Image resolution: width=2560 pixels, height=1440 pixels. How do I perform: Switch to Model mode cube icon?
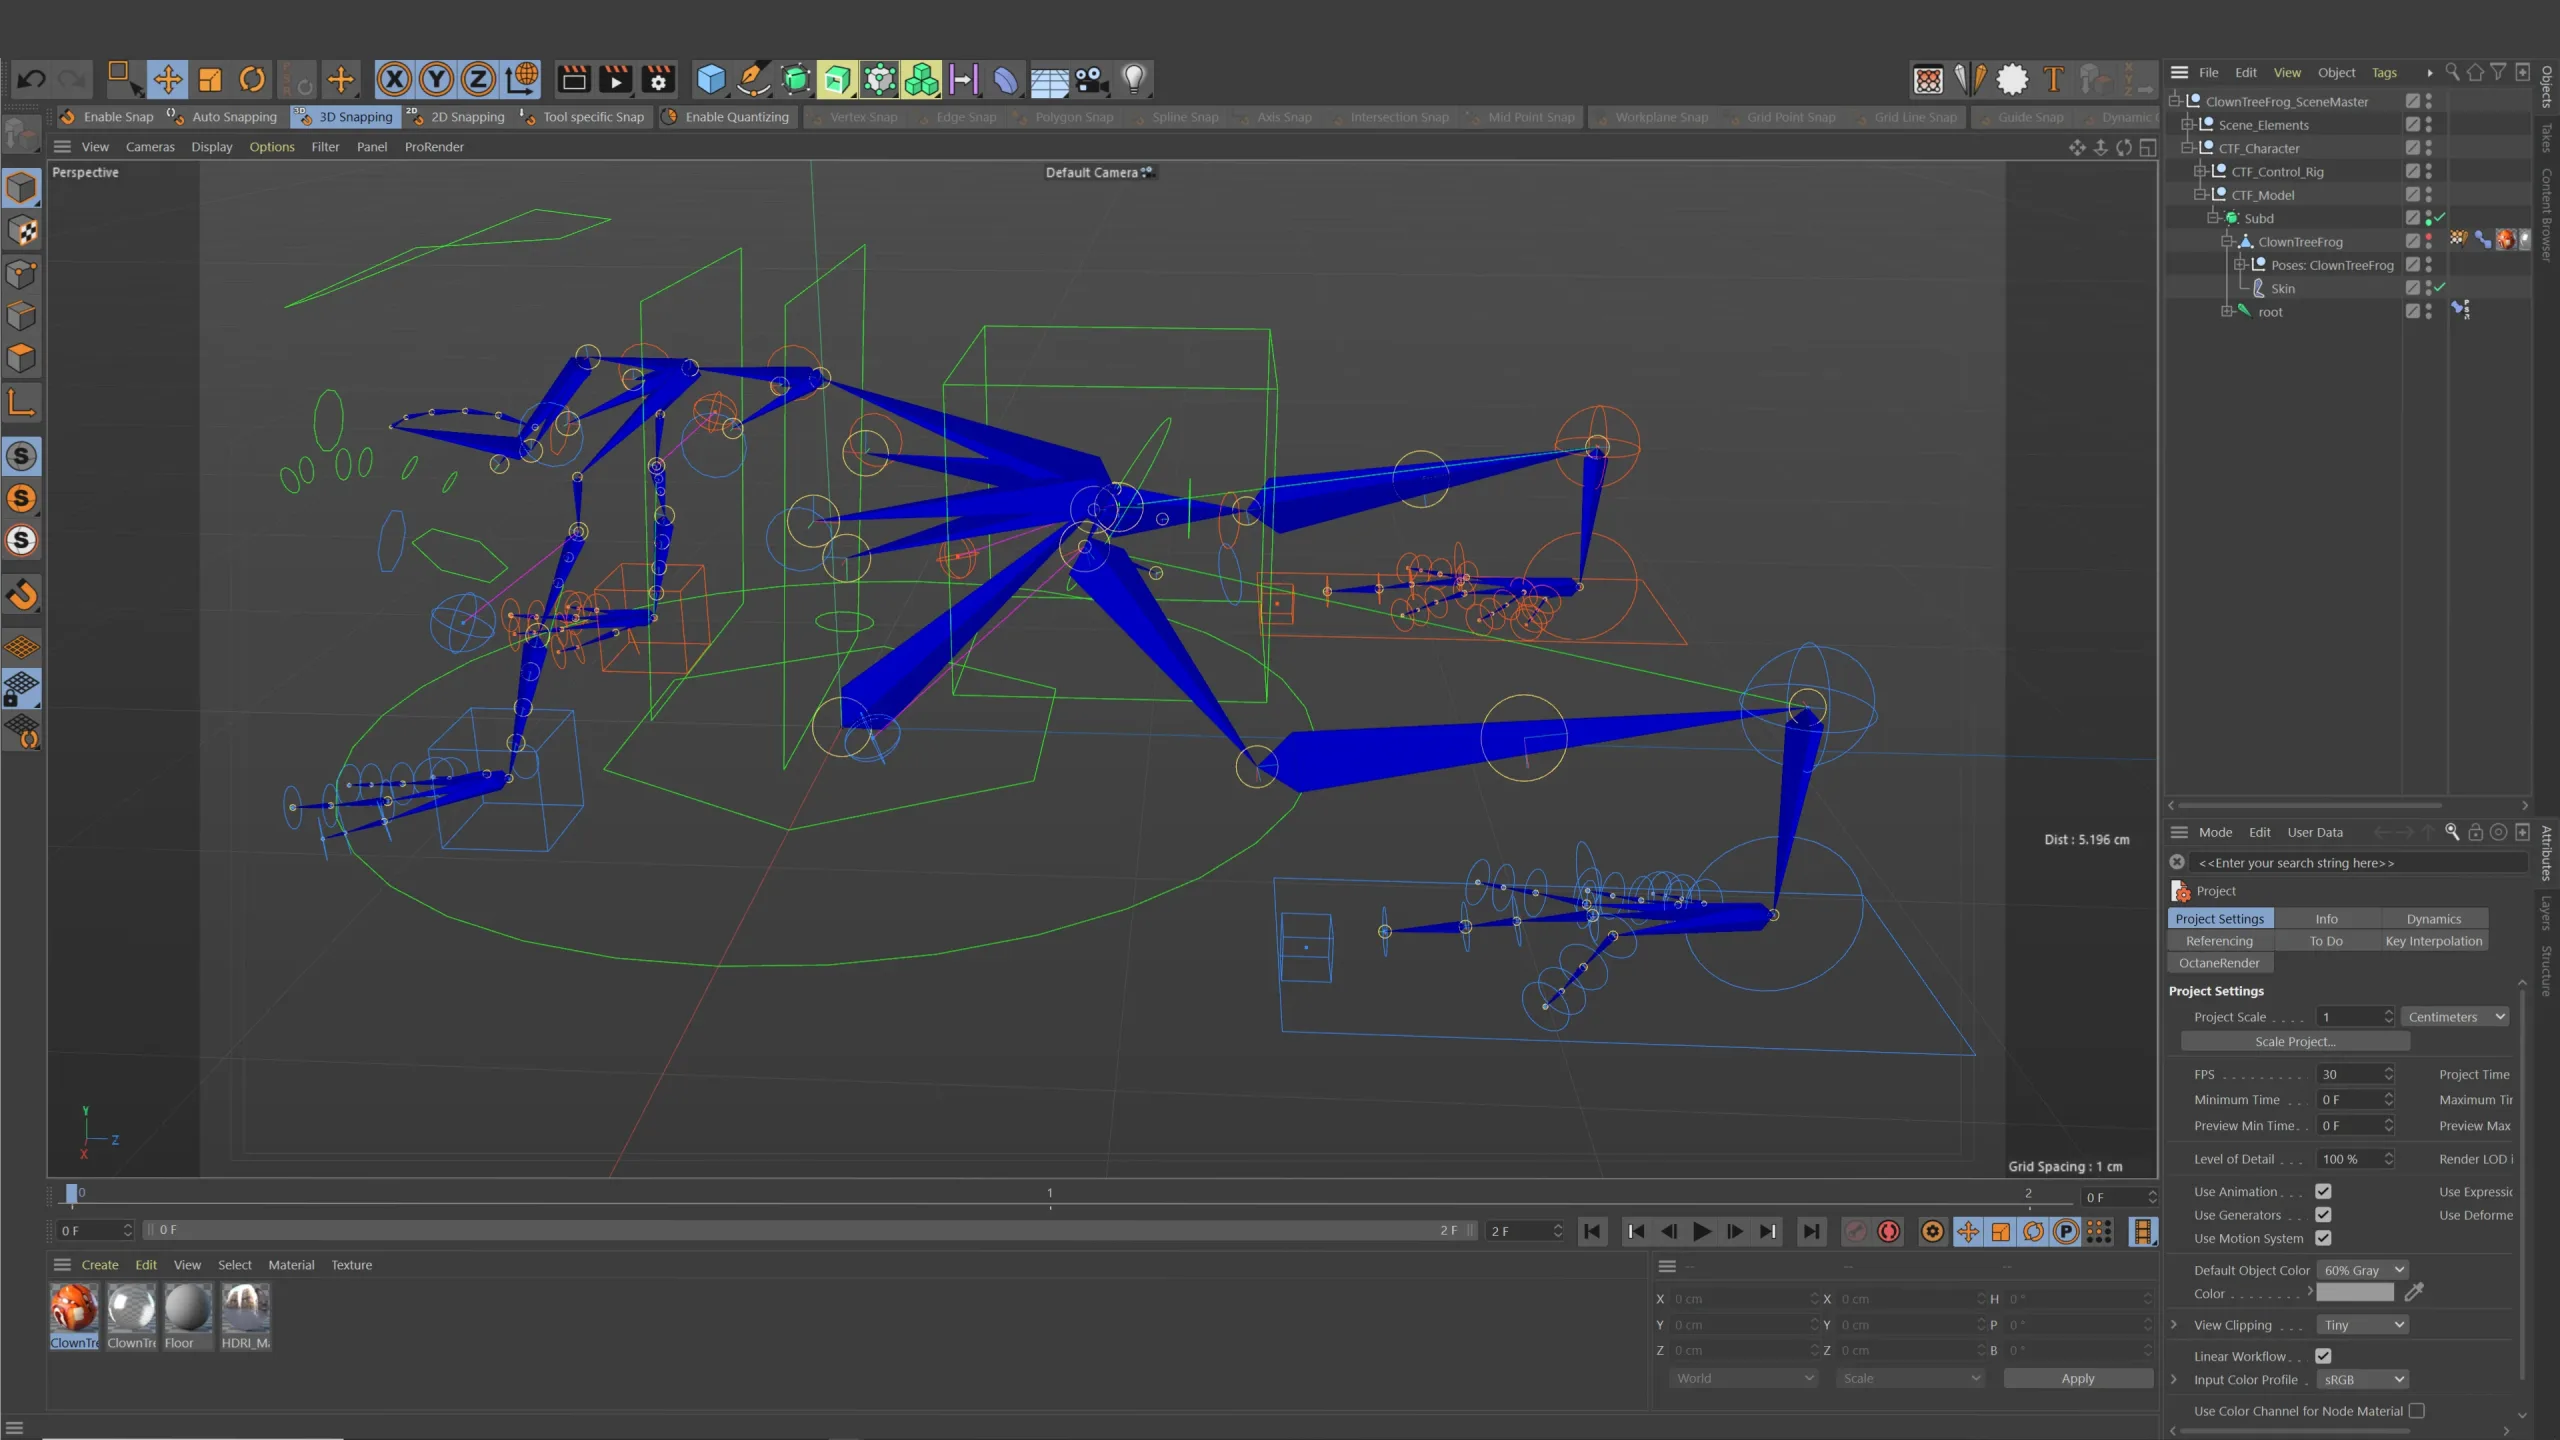click(x=22, y=189)
